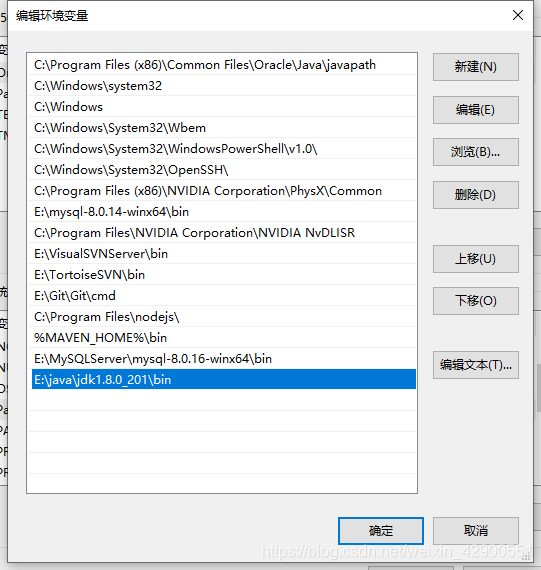Select the C:\Windows\system32 entry
The width and height of the screenshot is (541, 570).
[222, 86]
